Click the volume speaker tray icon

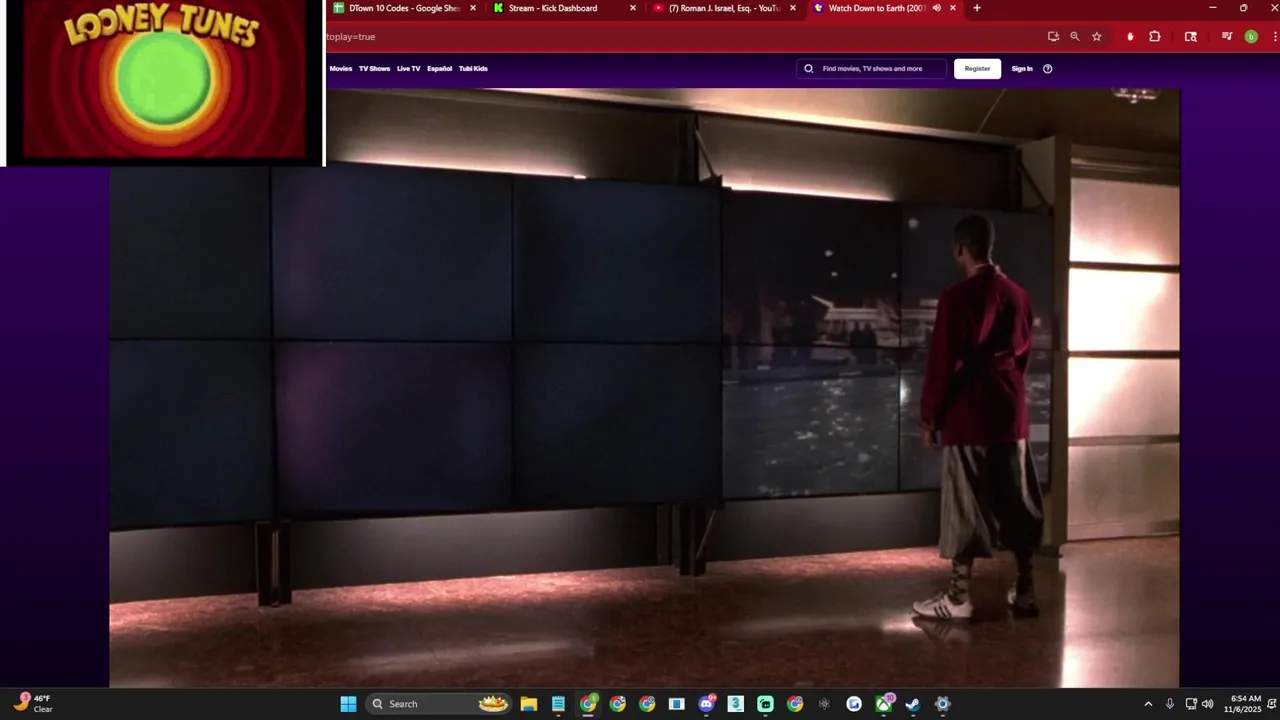tap(1207, 704)
